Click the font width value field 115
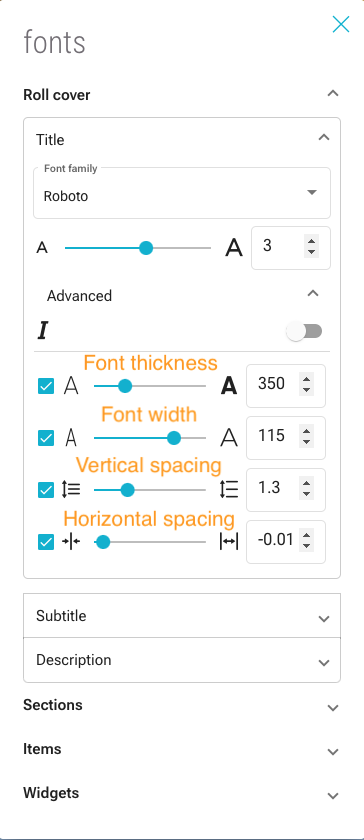 pos(286,438)
